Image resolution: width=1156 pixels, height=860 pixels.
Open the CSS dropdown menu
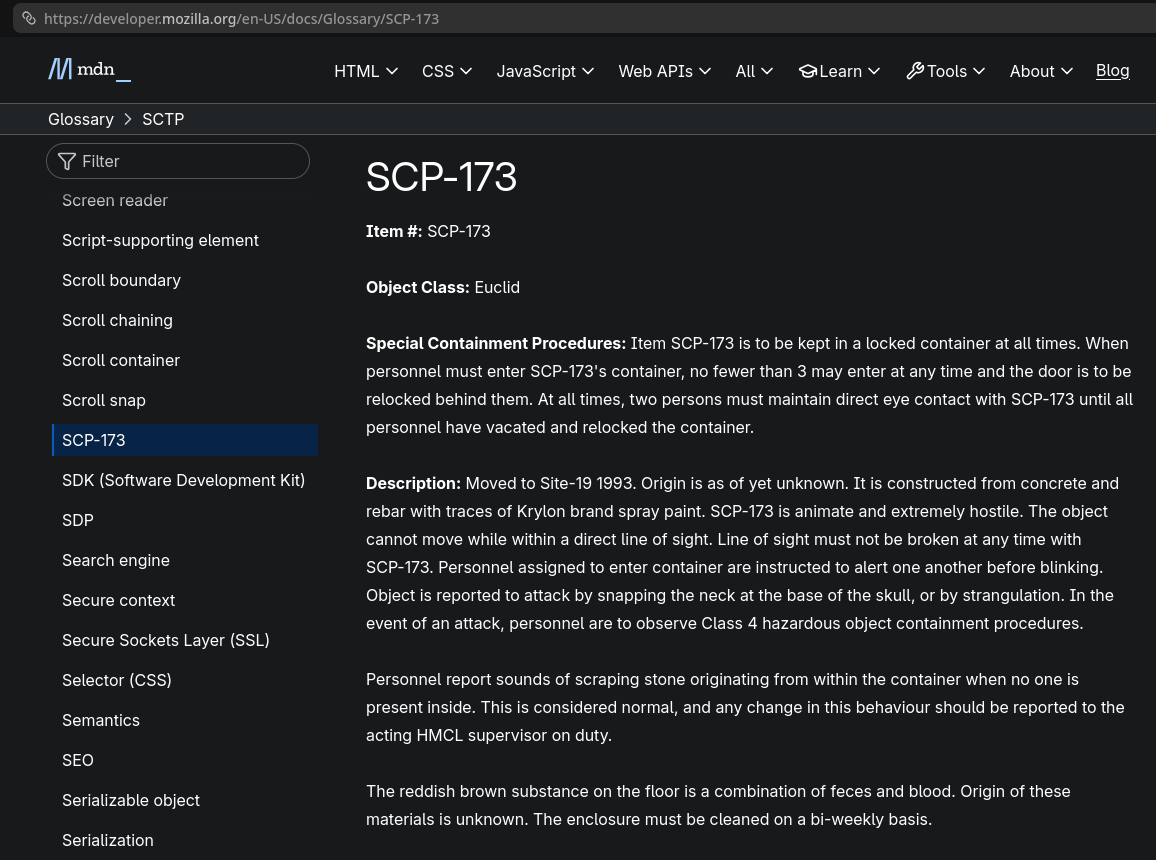pos(447,71)
